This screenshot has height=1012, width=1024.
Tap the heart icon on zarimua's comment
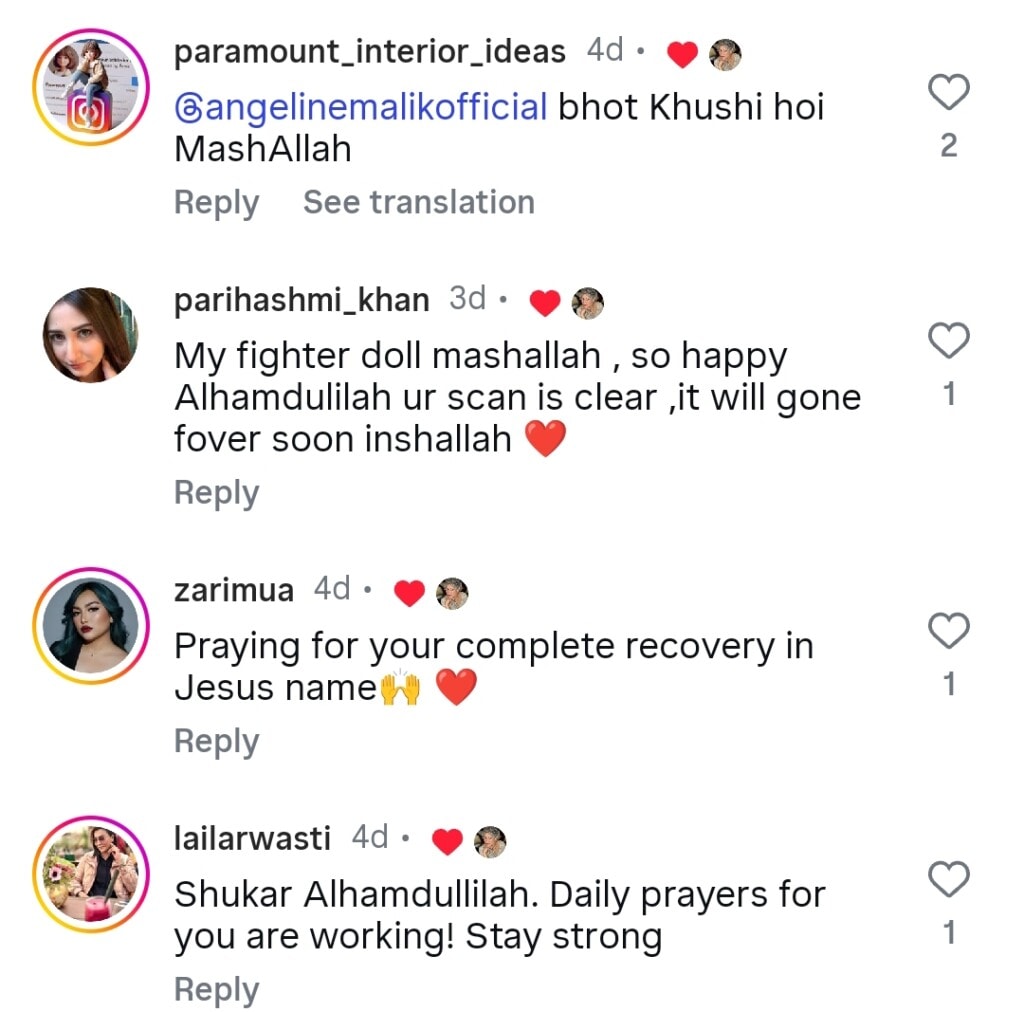click(x=948, y=630)
